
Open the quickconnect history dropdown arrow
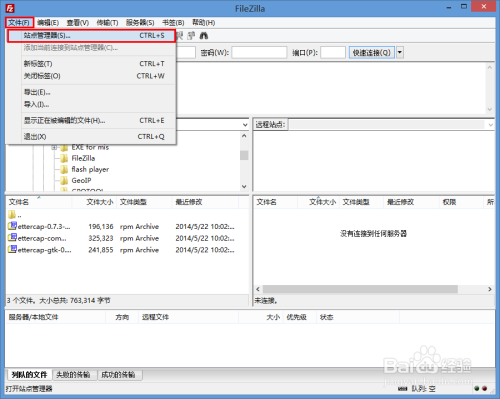[400, 53]
